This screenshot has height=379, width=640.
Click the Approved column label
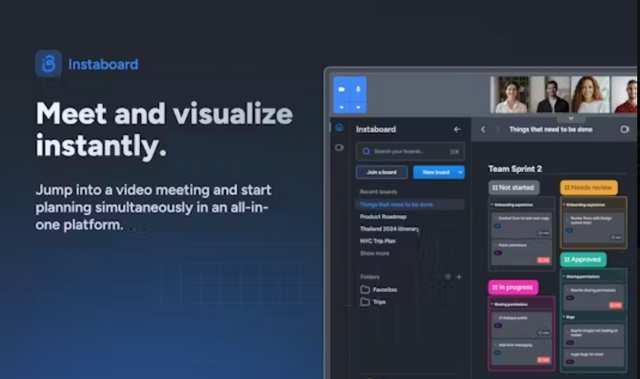(583, 259)
